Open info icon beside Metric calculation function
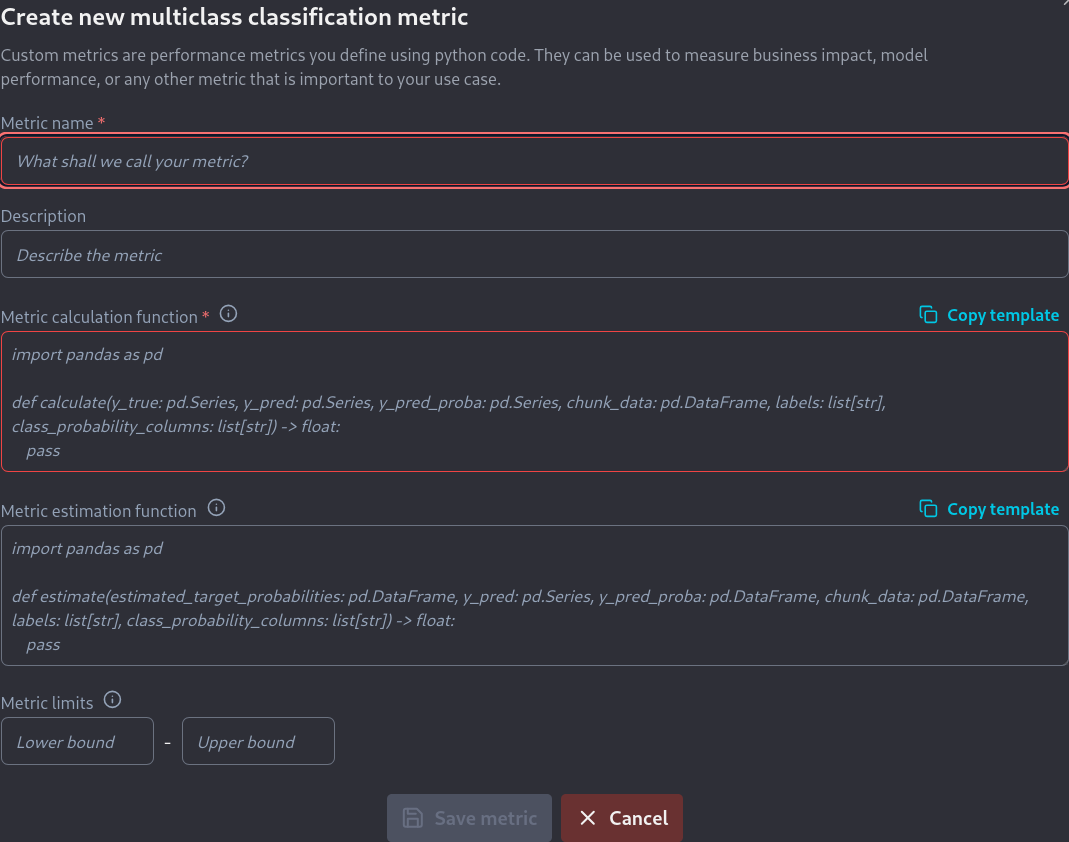1069x842 pixels. coord(228,314)
